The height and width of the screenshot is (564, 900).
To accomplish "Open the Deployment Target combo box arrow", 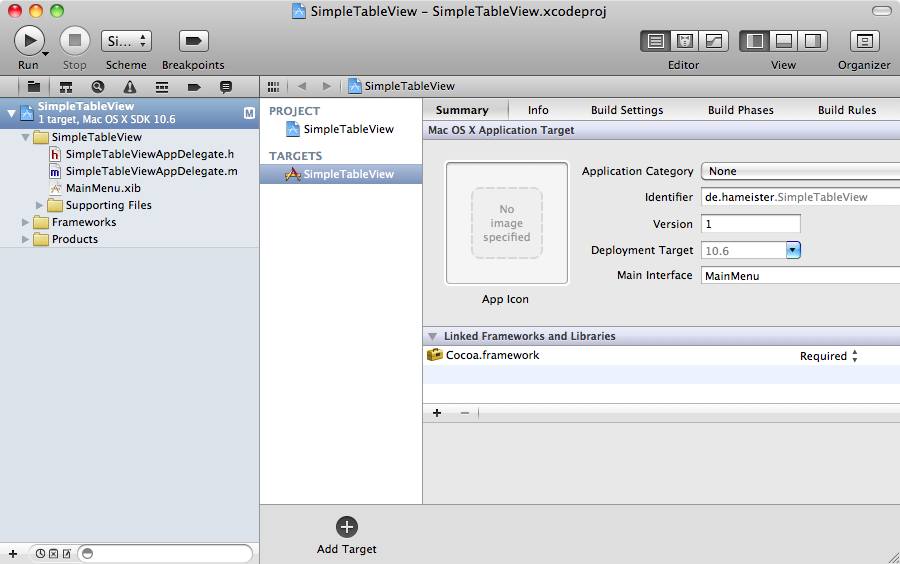I will (793, 250).
